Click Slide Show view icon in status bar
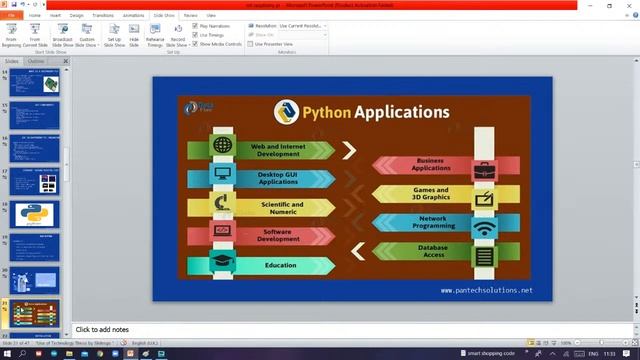 554,343
